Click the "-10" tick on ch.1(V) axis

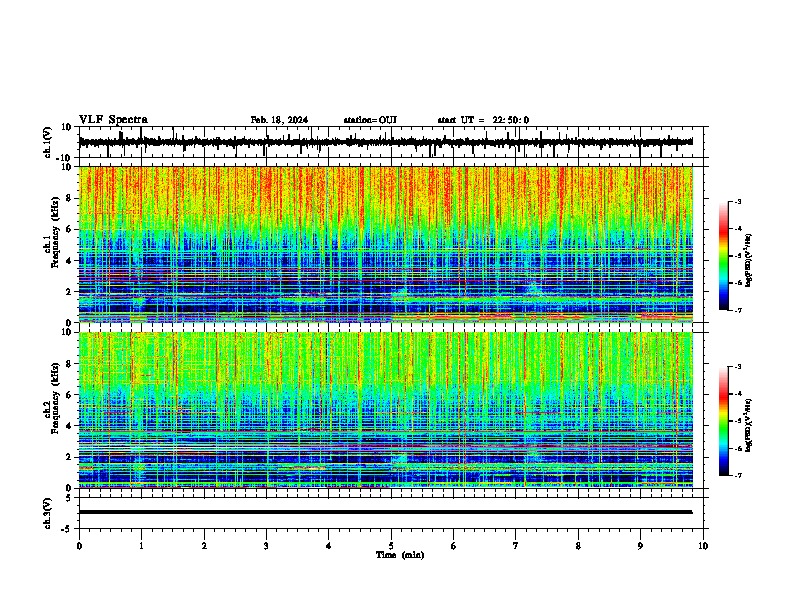click(x=65, y=158)
